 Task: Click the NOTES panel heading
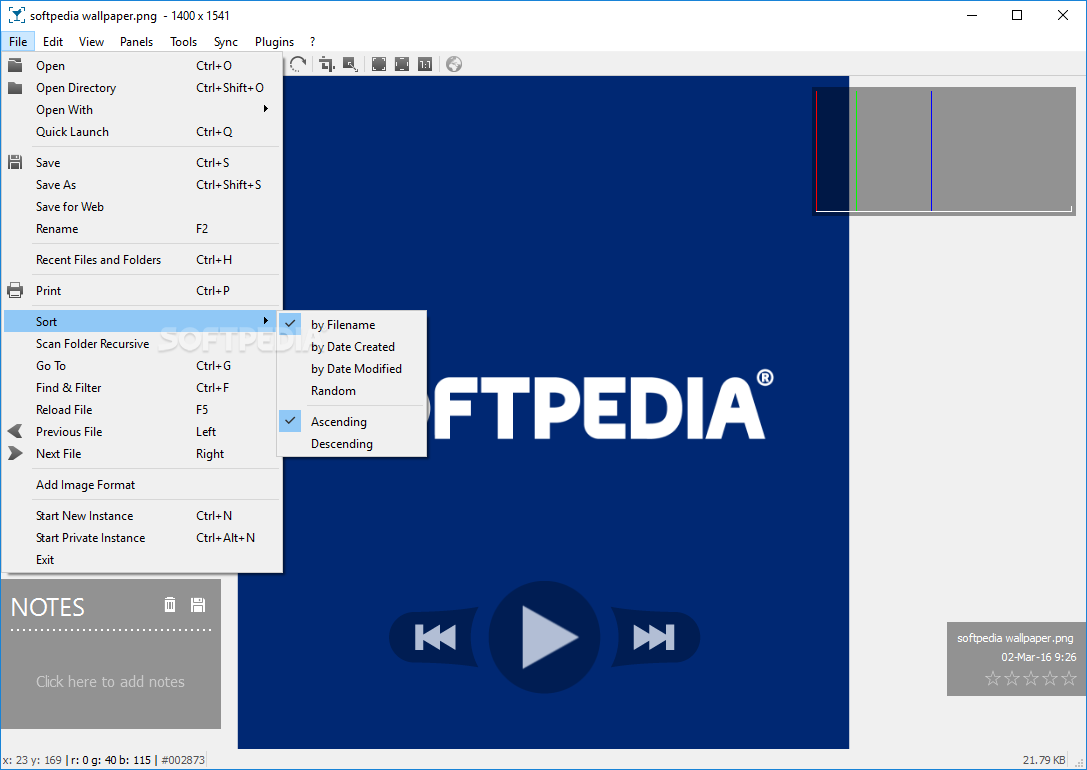pyautogui.click(x=48, y=607)
